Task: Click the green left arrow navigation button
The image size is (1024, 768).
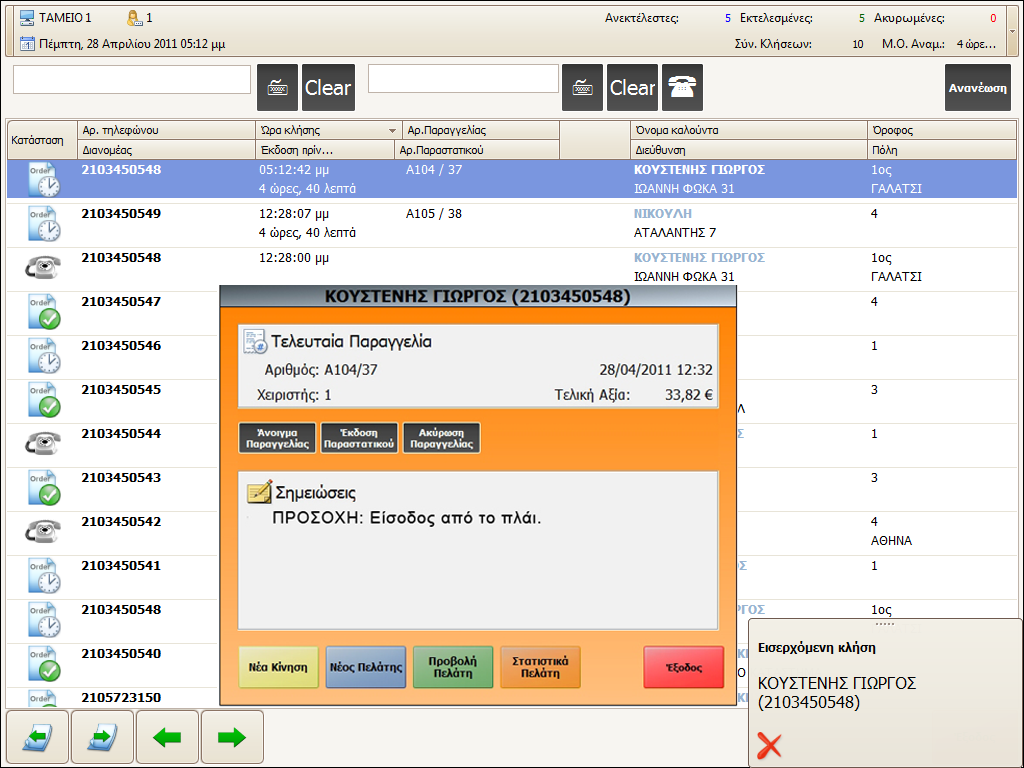Action: coord(167,737)
